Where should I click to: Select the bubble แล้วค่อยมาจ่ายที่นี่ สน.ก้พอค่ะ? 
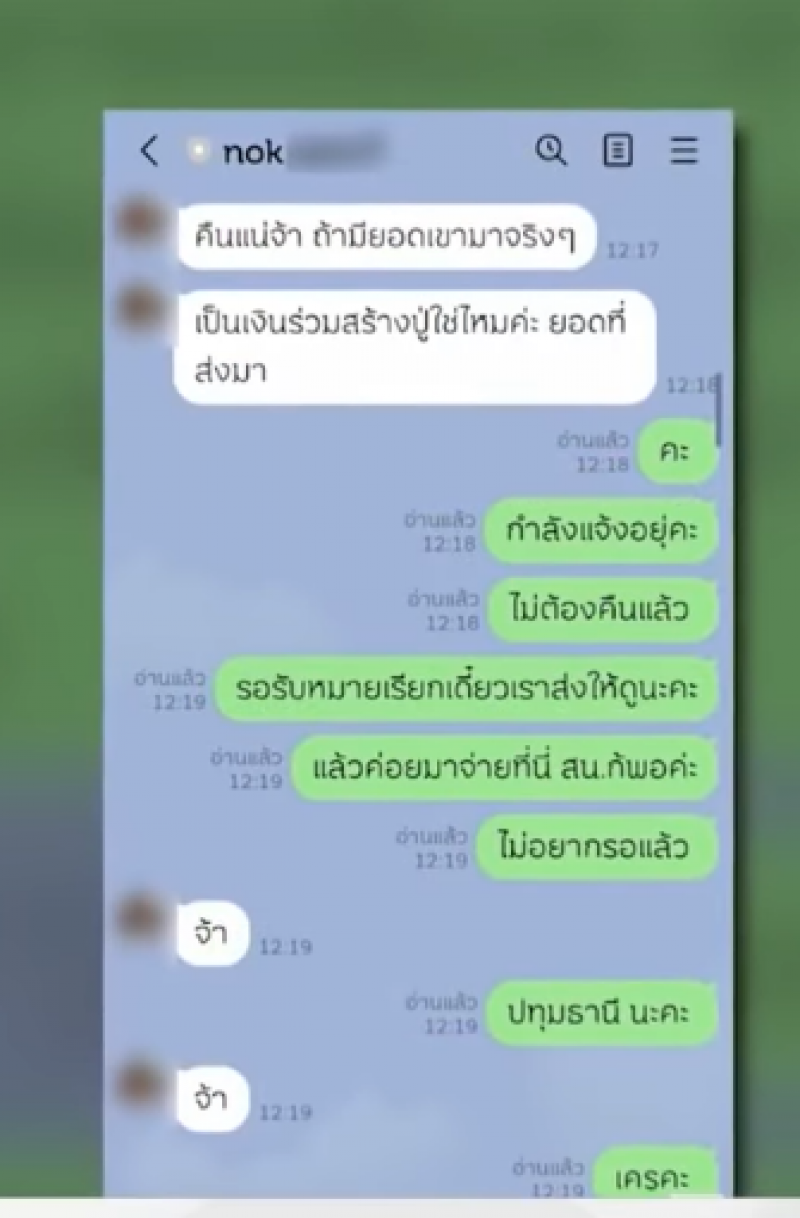(505, 768)
